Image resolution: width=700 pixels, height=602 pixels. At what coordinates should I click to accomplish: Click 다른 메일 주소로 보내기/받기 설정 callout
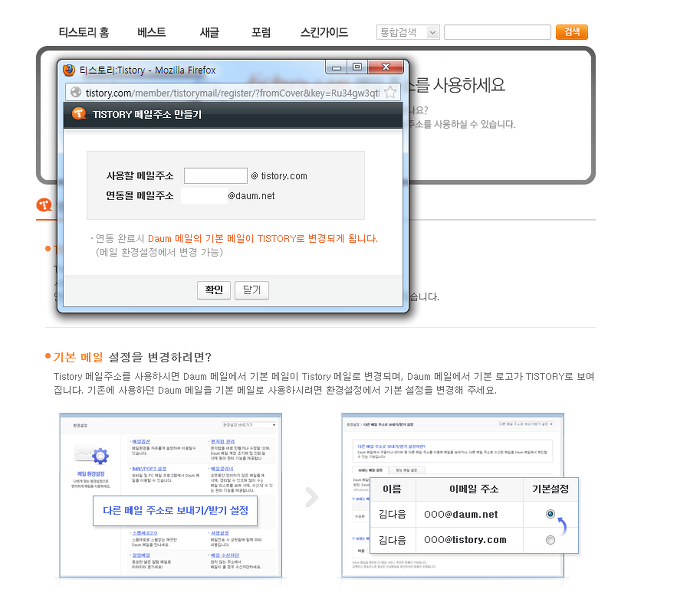click(175, 510)
